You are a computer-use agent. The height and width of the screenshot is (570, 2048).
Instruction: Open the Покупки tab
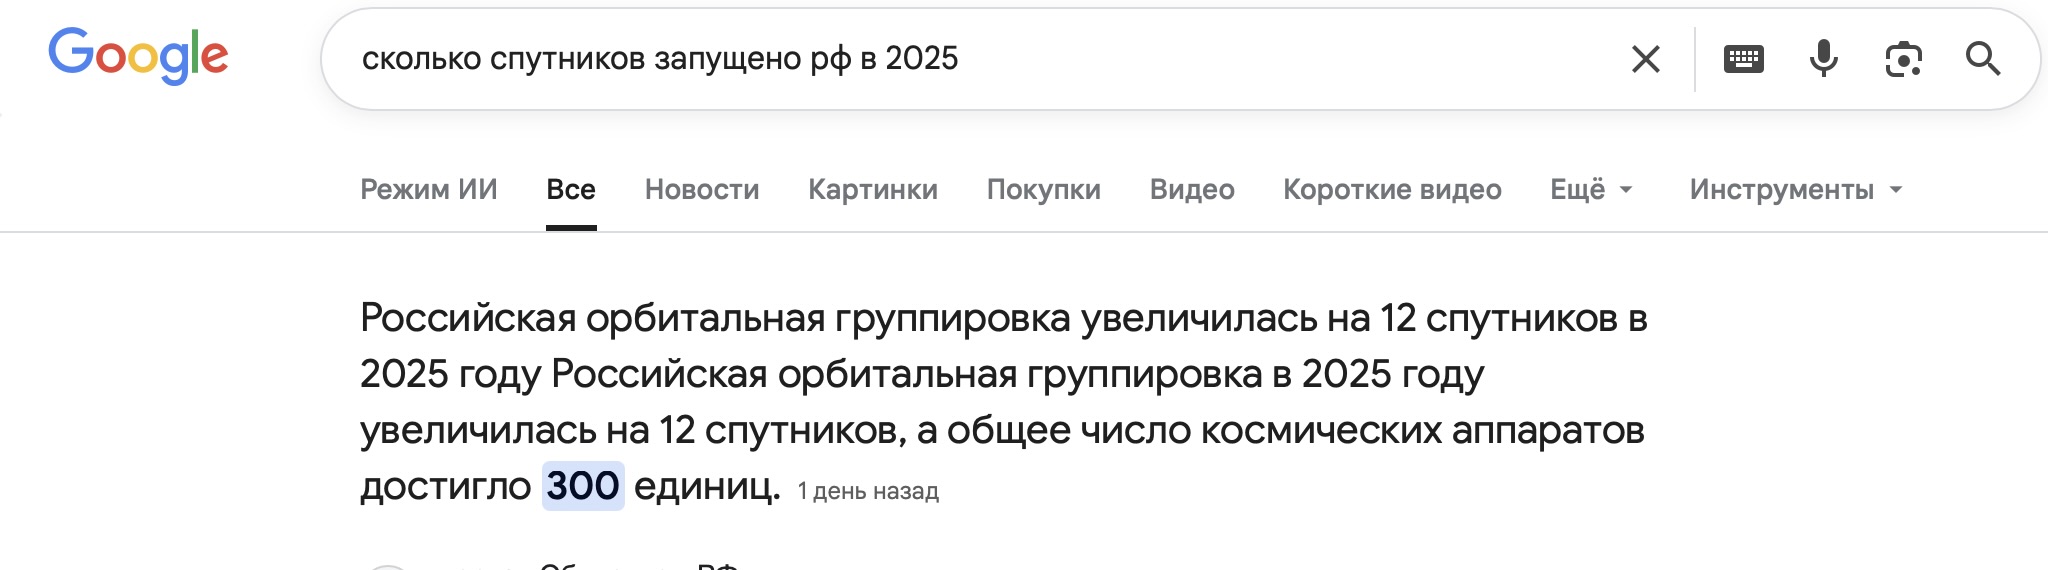(x=1043, y=189)
